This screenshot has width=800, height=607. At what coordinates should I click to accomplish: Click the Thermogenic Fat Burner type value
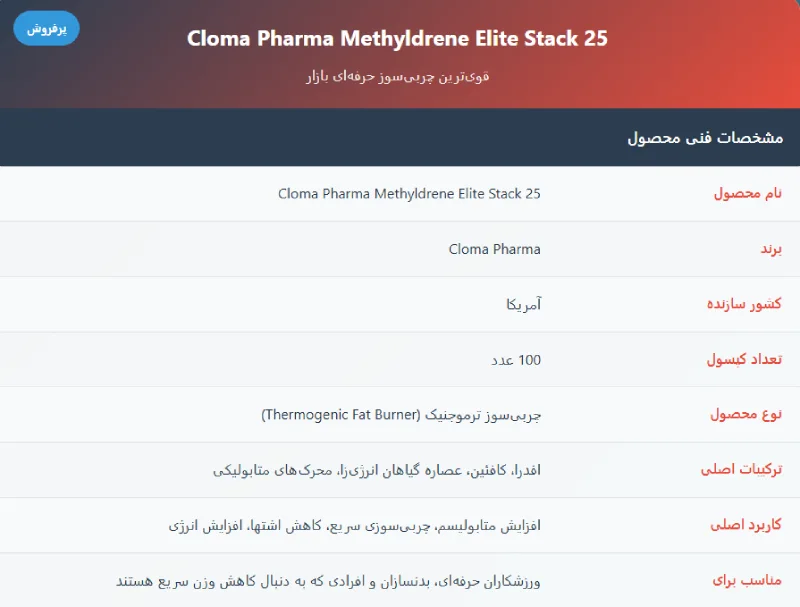[400, 415]
